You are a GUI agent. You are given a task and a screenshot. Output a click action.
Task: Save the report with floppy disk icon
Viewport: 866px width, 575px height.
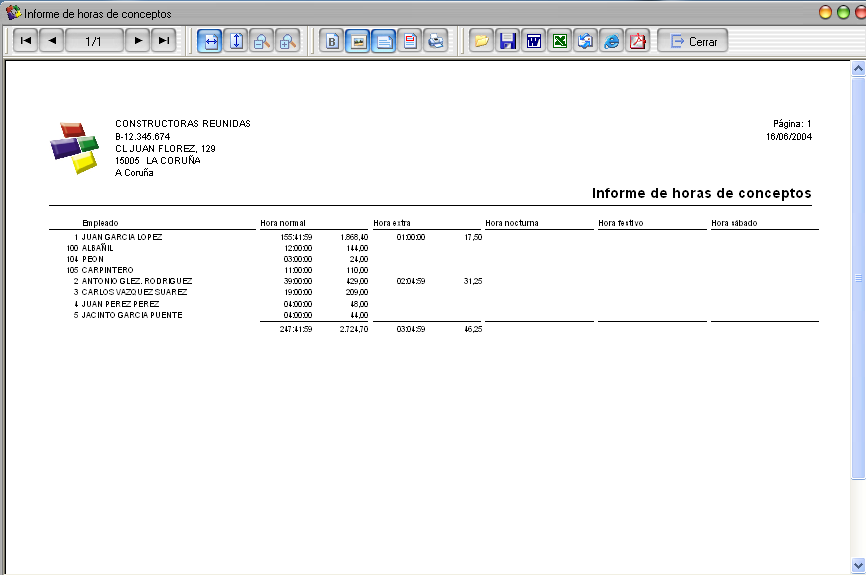[x=508, y=41]
